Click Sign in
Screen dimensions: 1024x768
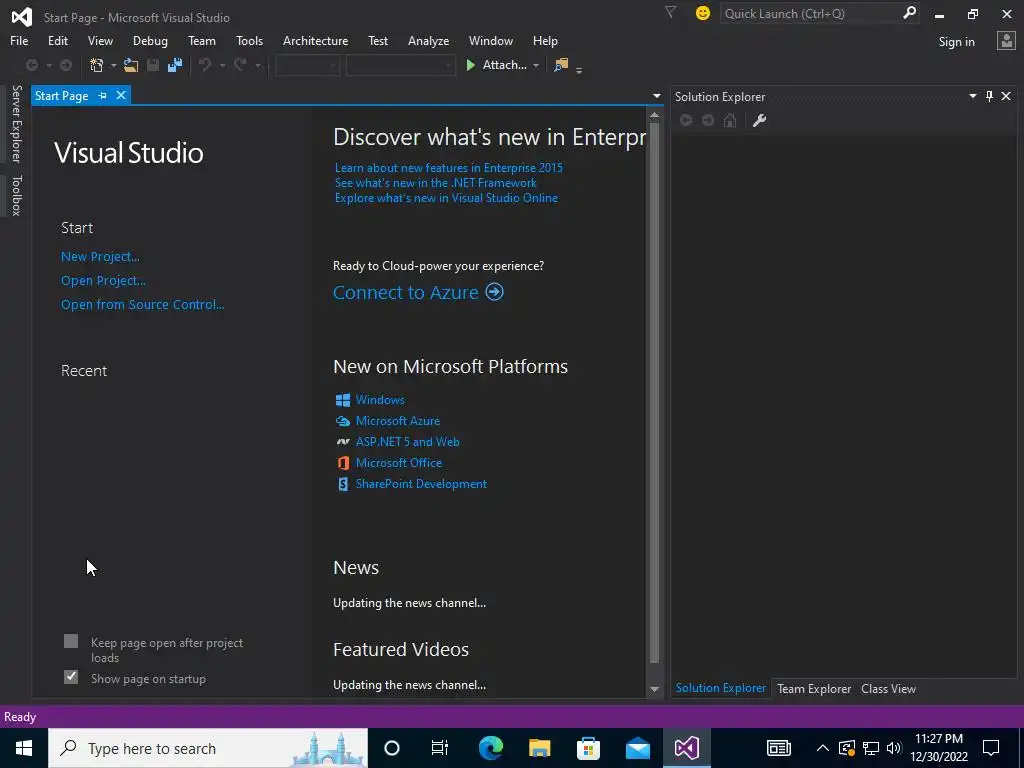[956, 42]
